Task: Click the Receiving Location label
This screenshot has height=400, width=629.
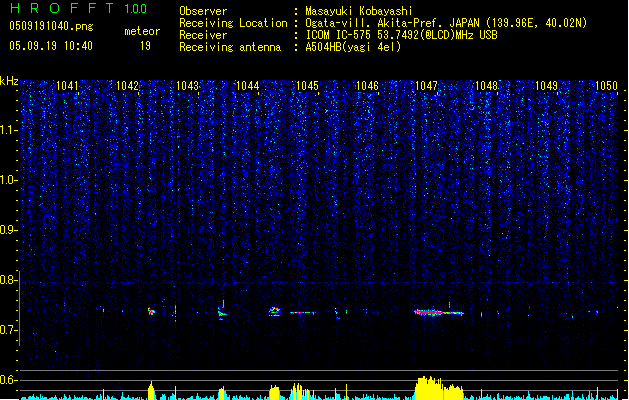Action: click(x=233, y=23)
